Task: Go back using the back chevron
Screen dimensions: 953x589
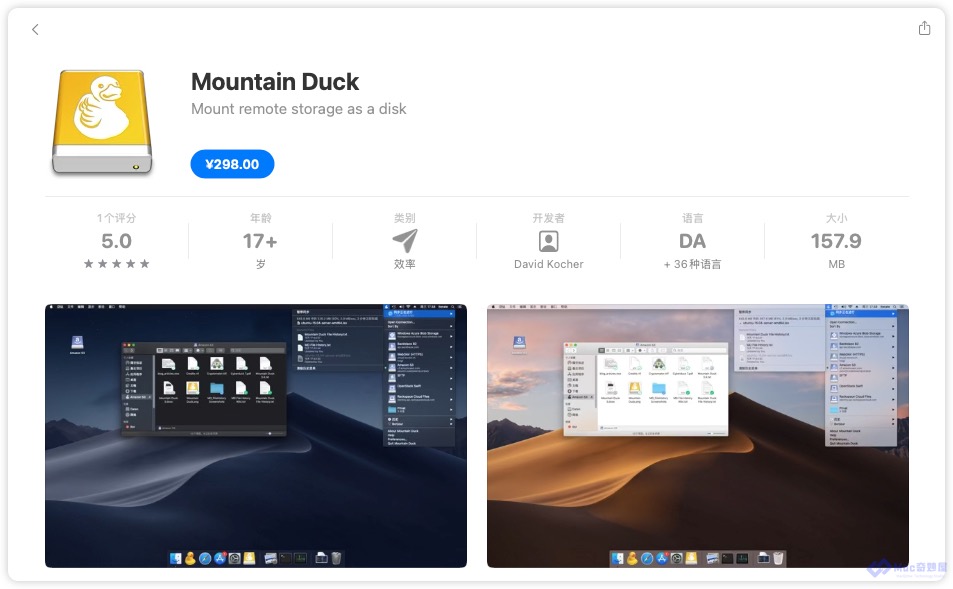Action: point(35,29)
